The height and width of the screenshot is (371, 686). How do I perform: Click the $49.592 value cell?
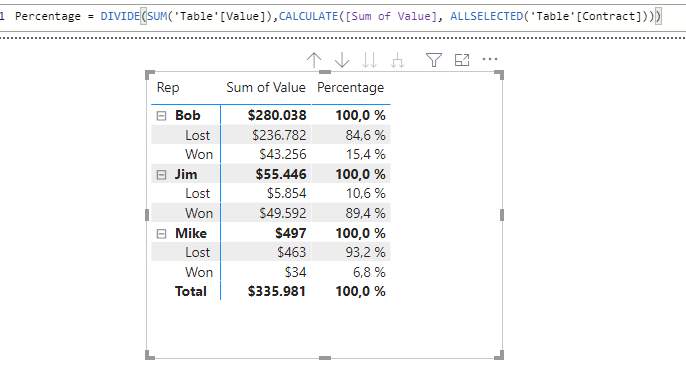(x=283, y=213)
